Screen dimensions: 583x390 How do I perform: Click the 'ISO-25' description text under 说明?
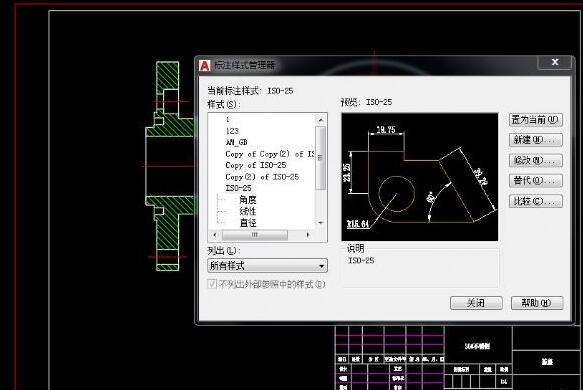(361, 260)
